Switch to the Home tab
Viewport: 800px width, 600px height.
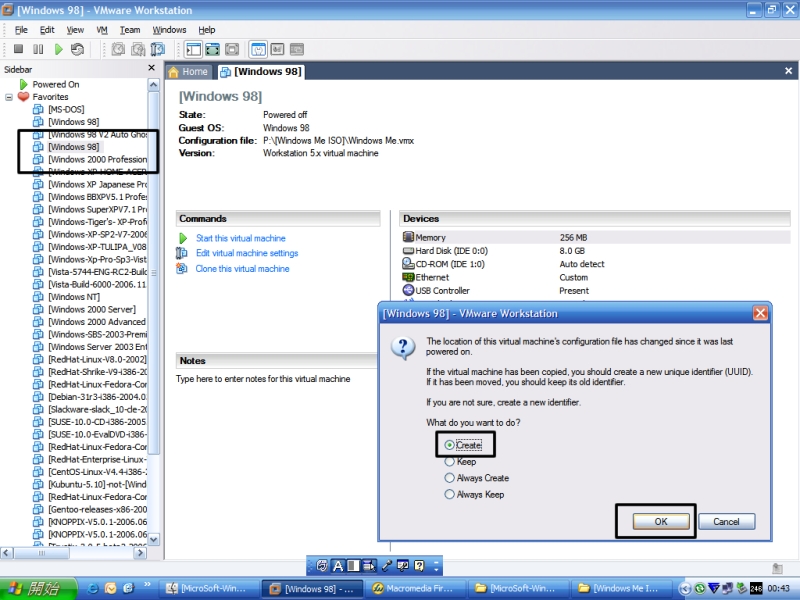[x=188, y=72]
